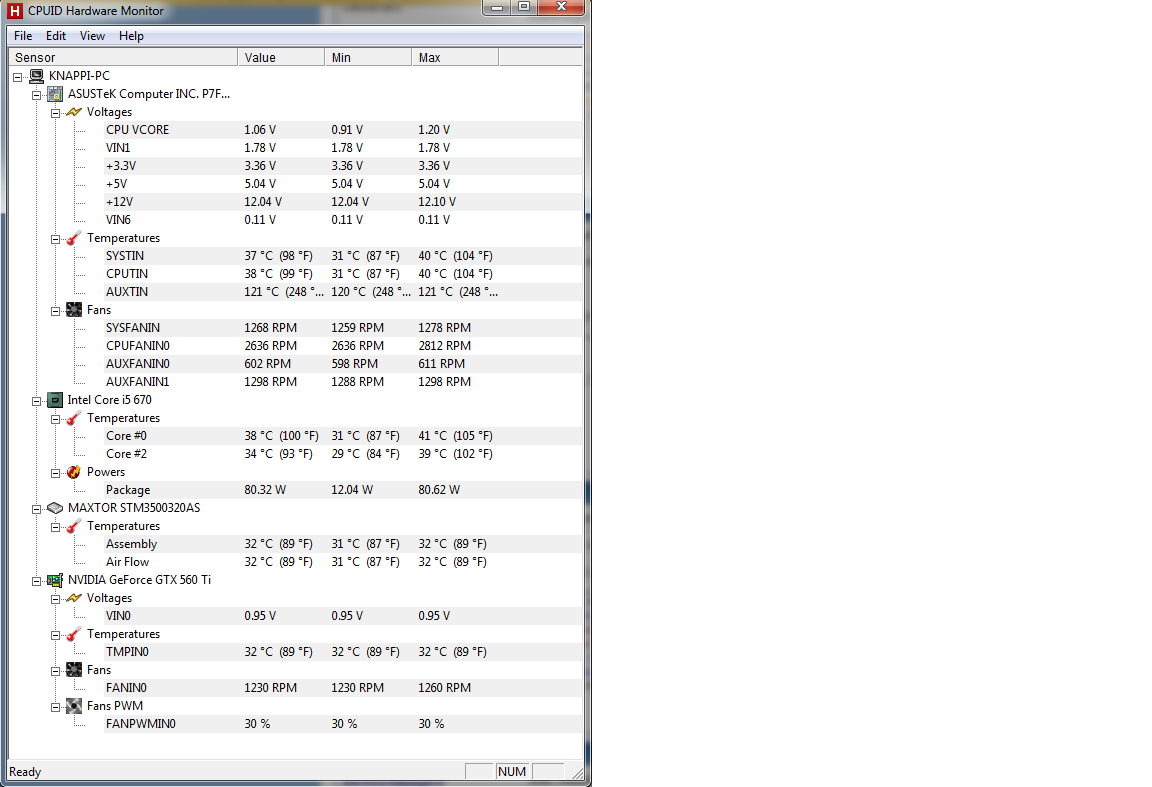Select the CPUFANIN0 fan row
The height and width of the screenshot is (787, 1152).
point(343,346)
